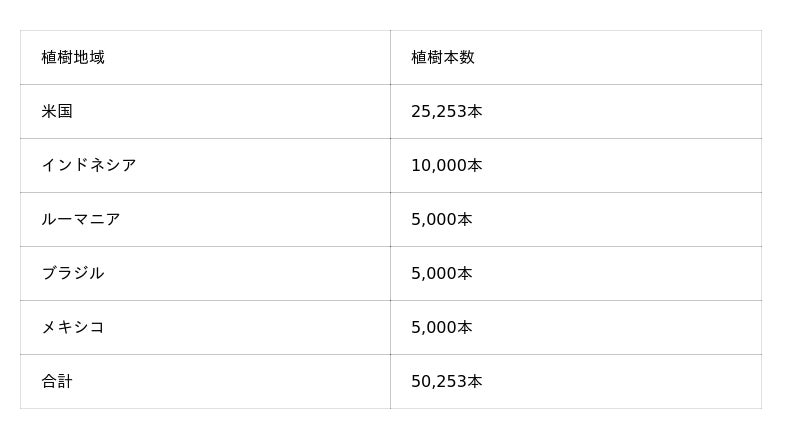Click the ブラジル region cell

click(72, 274)
